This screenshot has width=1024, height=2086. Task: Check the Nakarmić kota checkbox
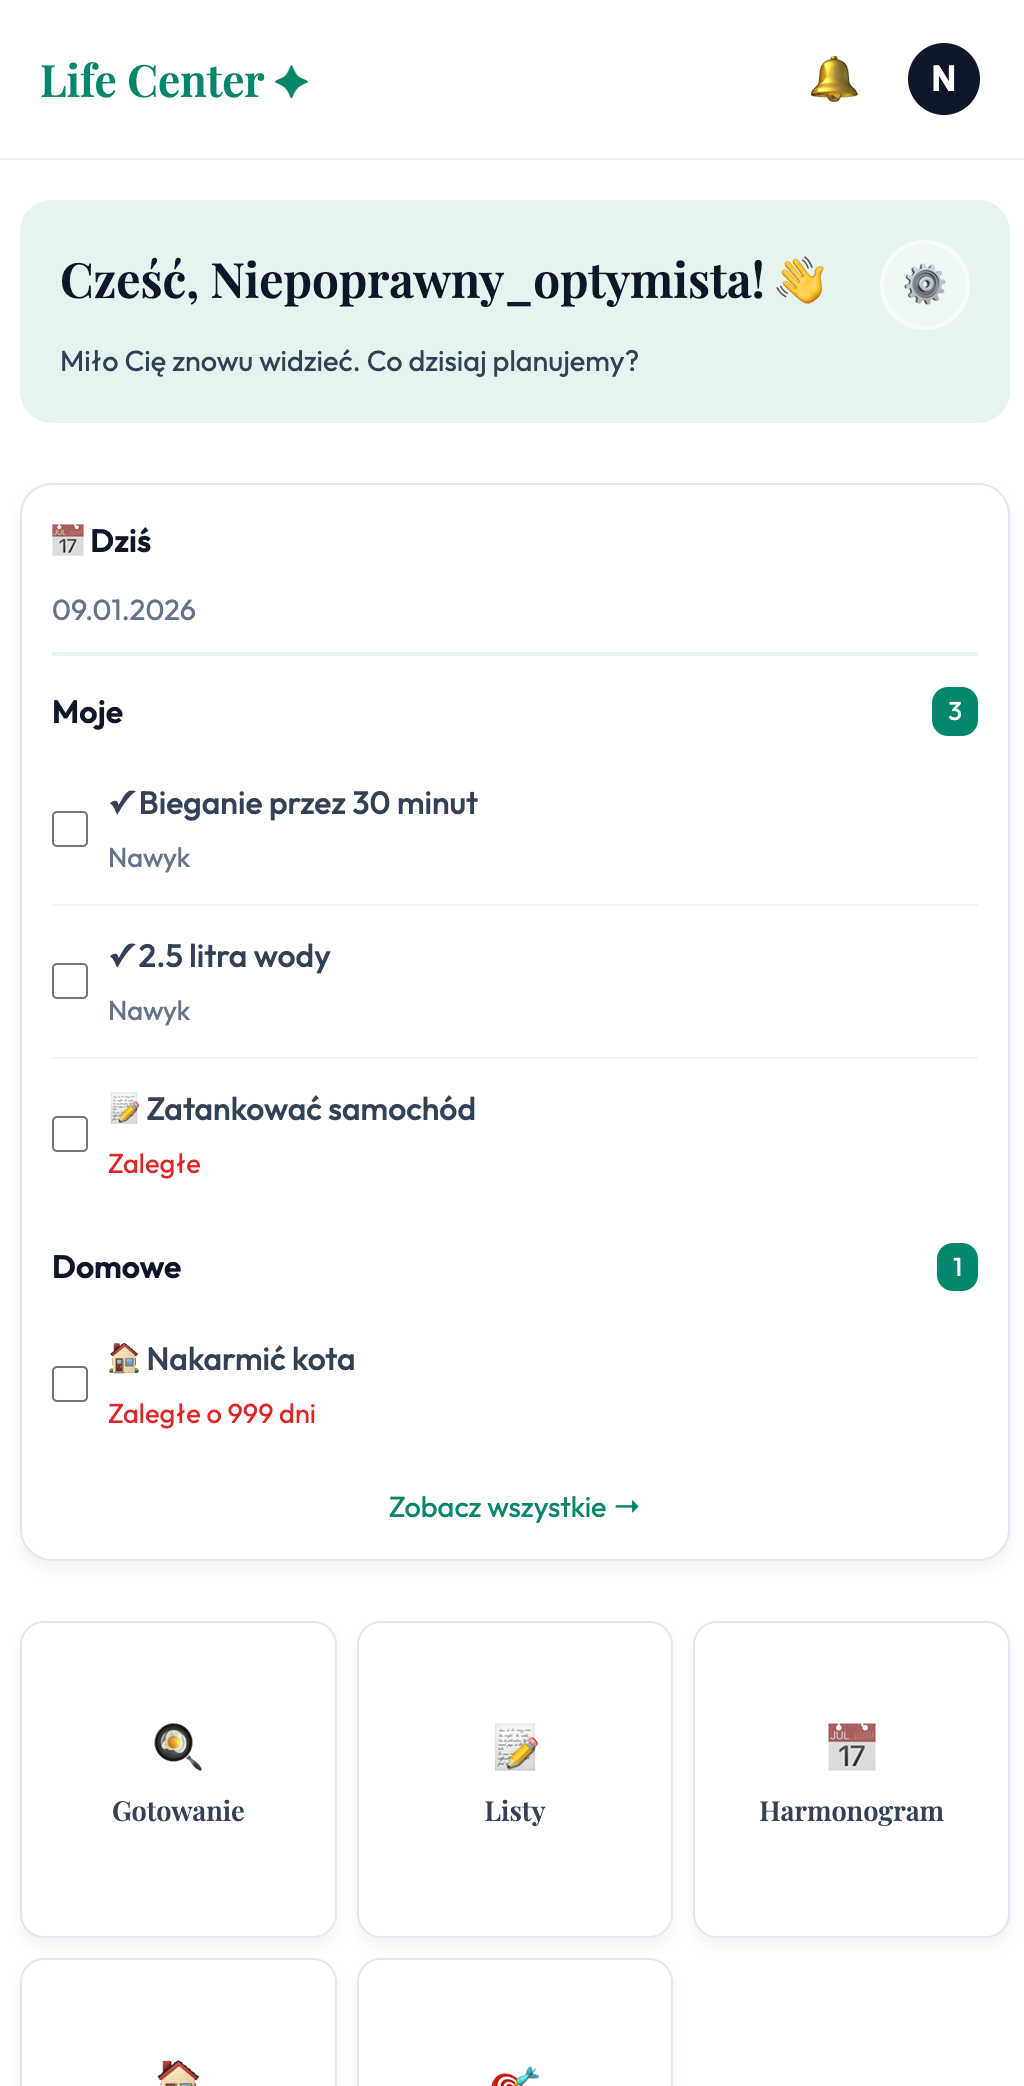[x=70, y=1384]
